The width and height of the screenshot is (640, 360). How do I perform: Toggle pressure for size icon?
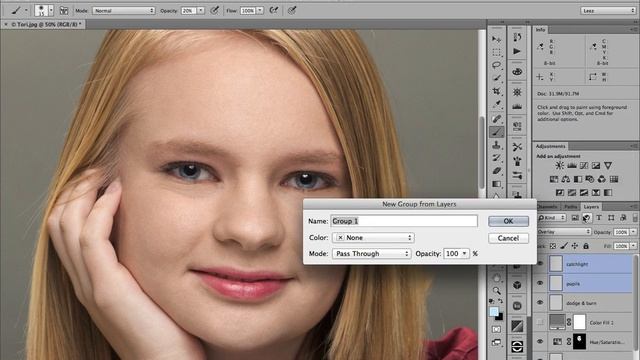pos(292,11)
